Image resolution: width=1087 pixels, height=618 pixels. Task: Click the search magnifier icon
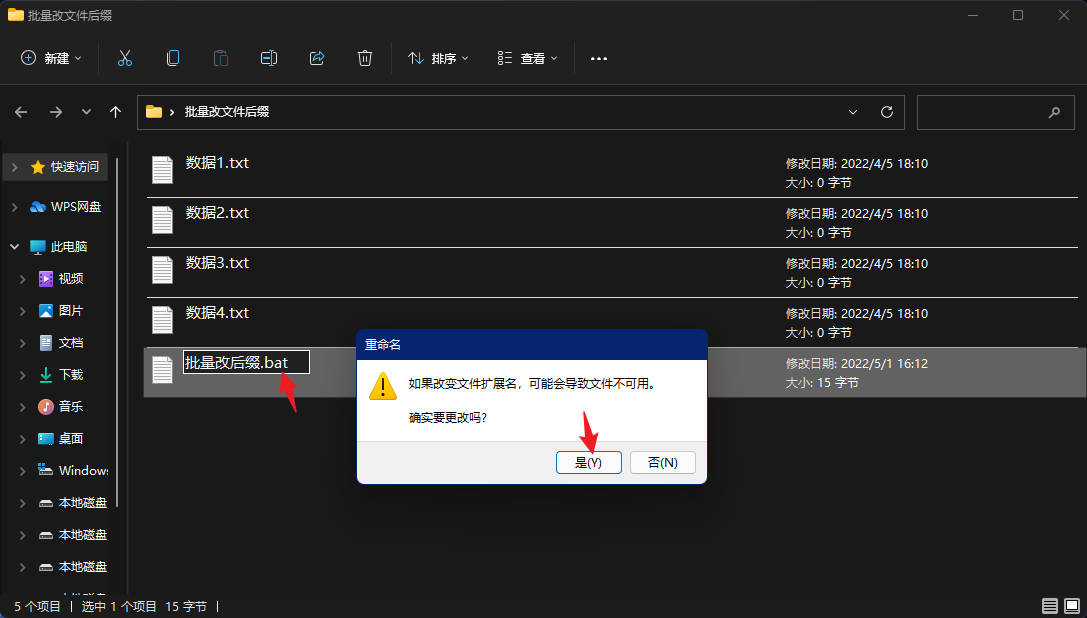[1054, 112]
